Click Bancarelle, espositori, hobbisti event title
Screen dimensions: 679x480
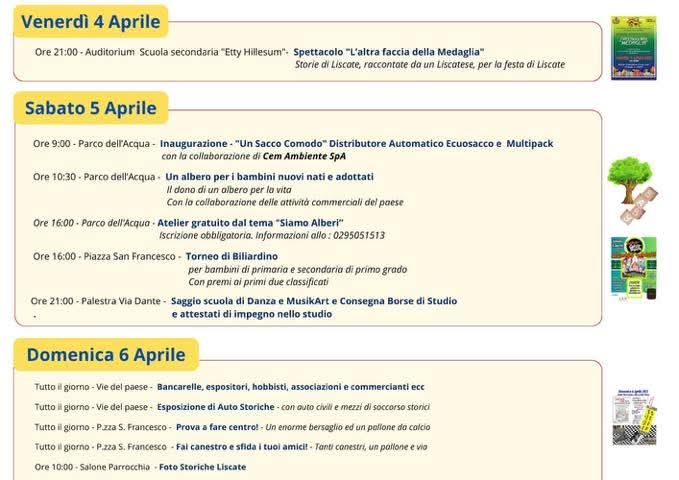click(291, 387)
